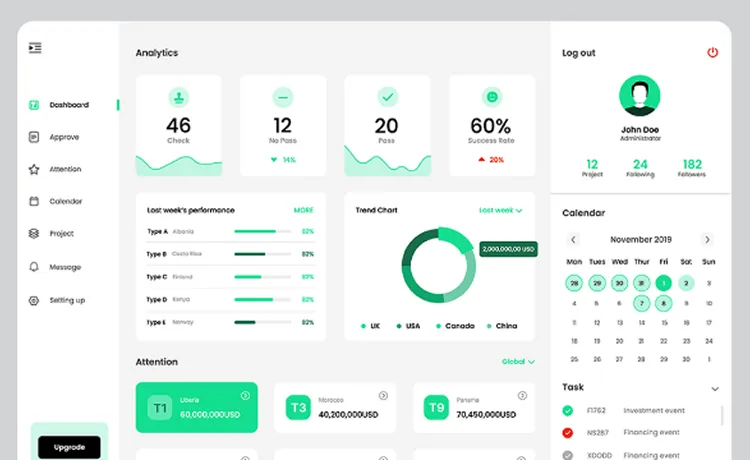Click the MORE link in performance card
The image size is (750, 460).
point(303,210)
